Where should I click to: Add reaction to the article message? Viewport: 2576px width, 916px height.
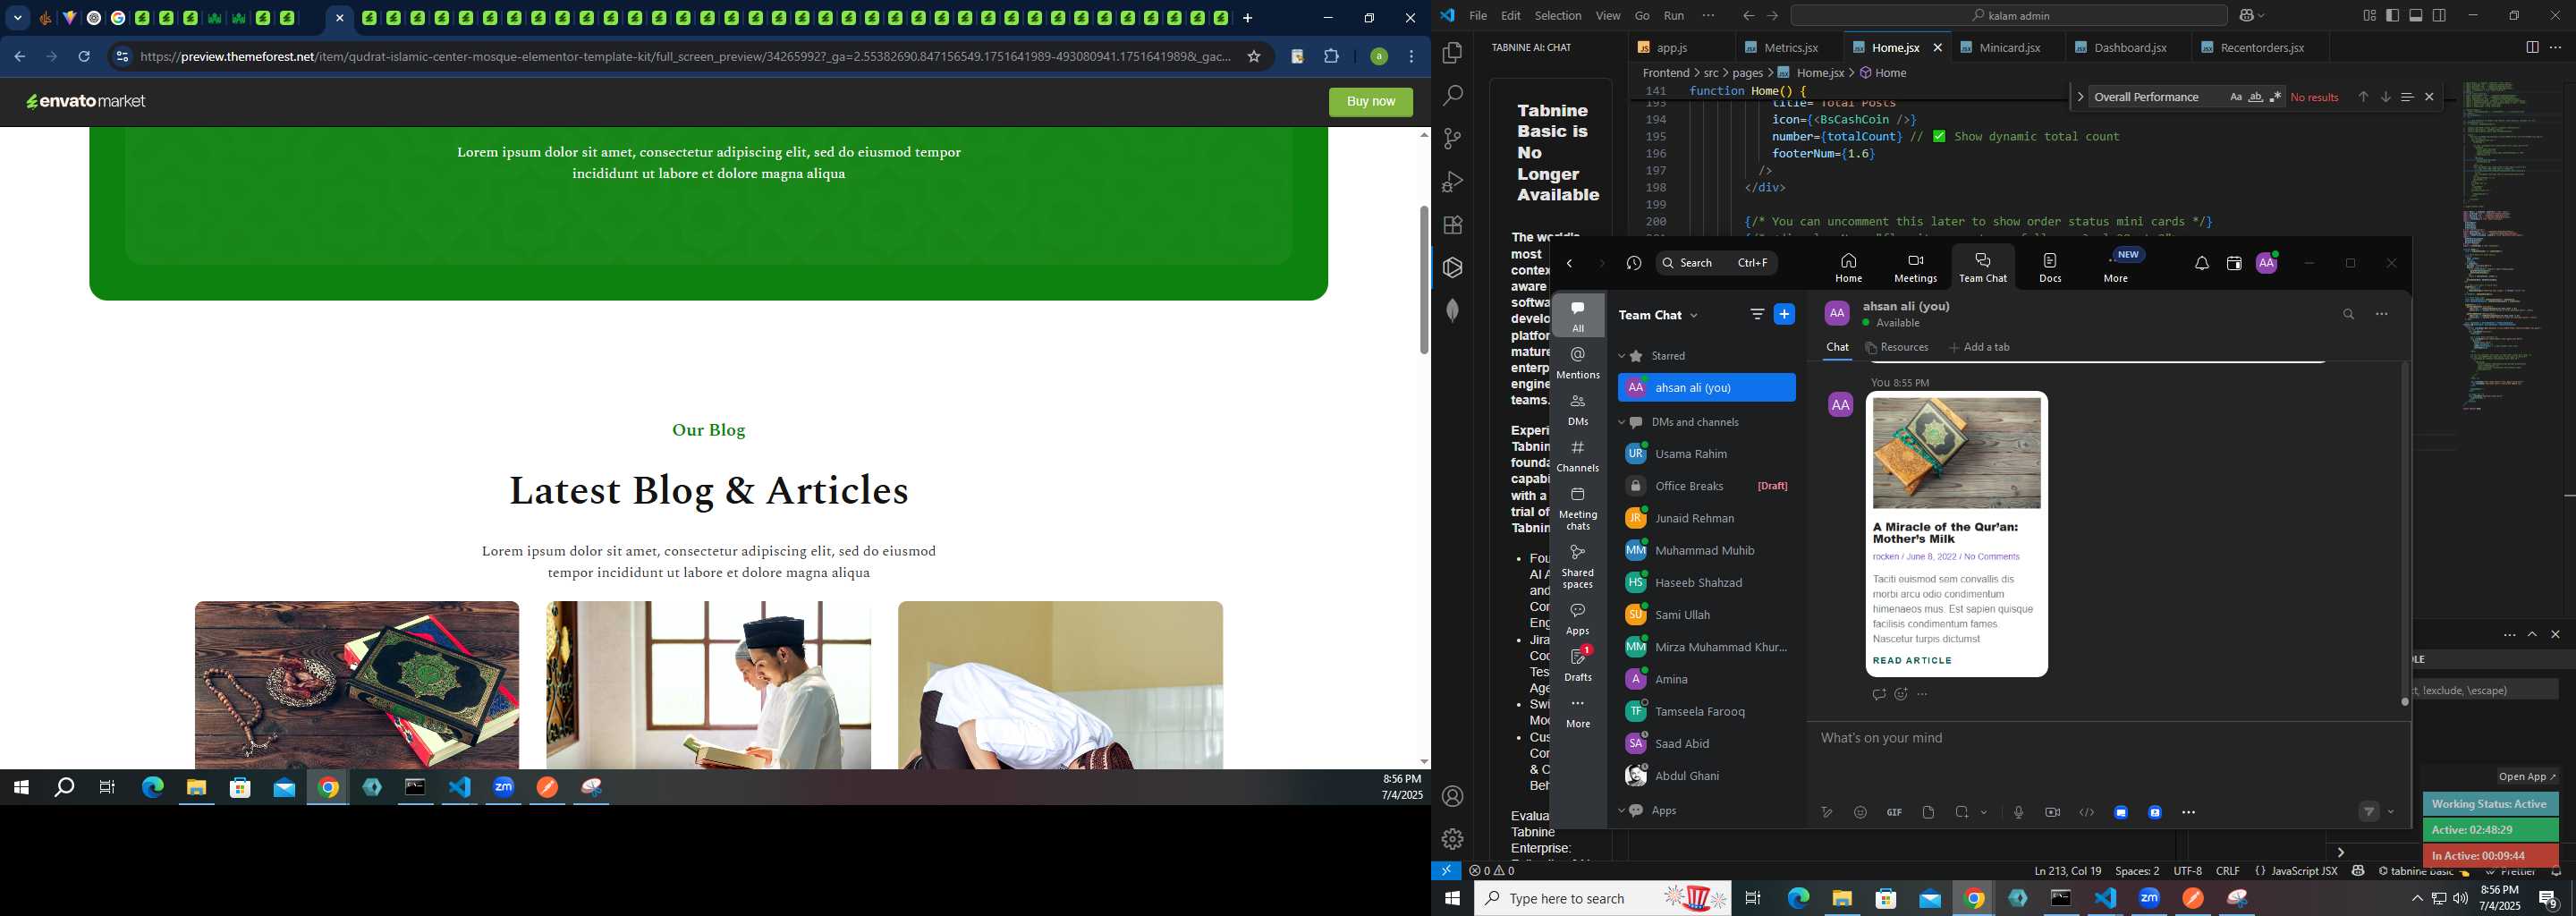[x=1901, y=694]
